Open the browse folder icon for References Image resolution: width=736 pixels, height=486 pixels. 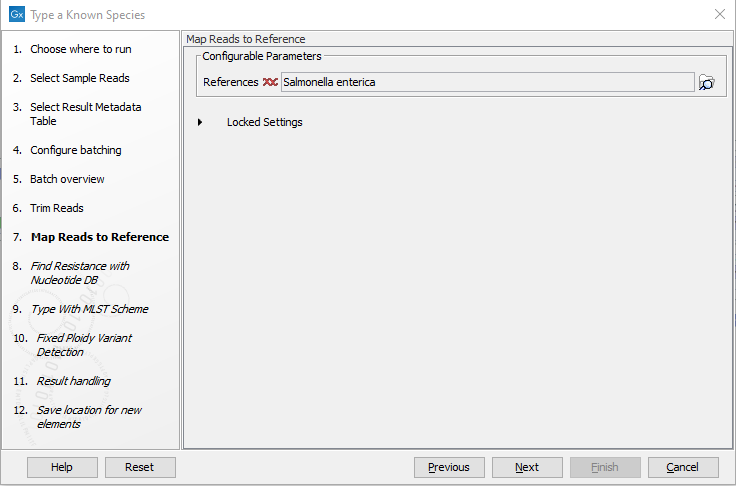[707, 83]
